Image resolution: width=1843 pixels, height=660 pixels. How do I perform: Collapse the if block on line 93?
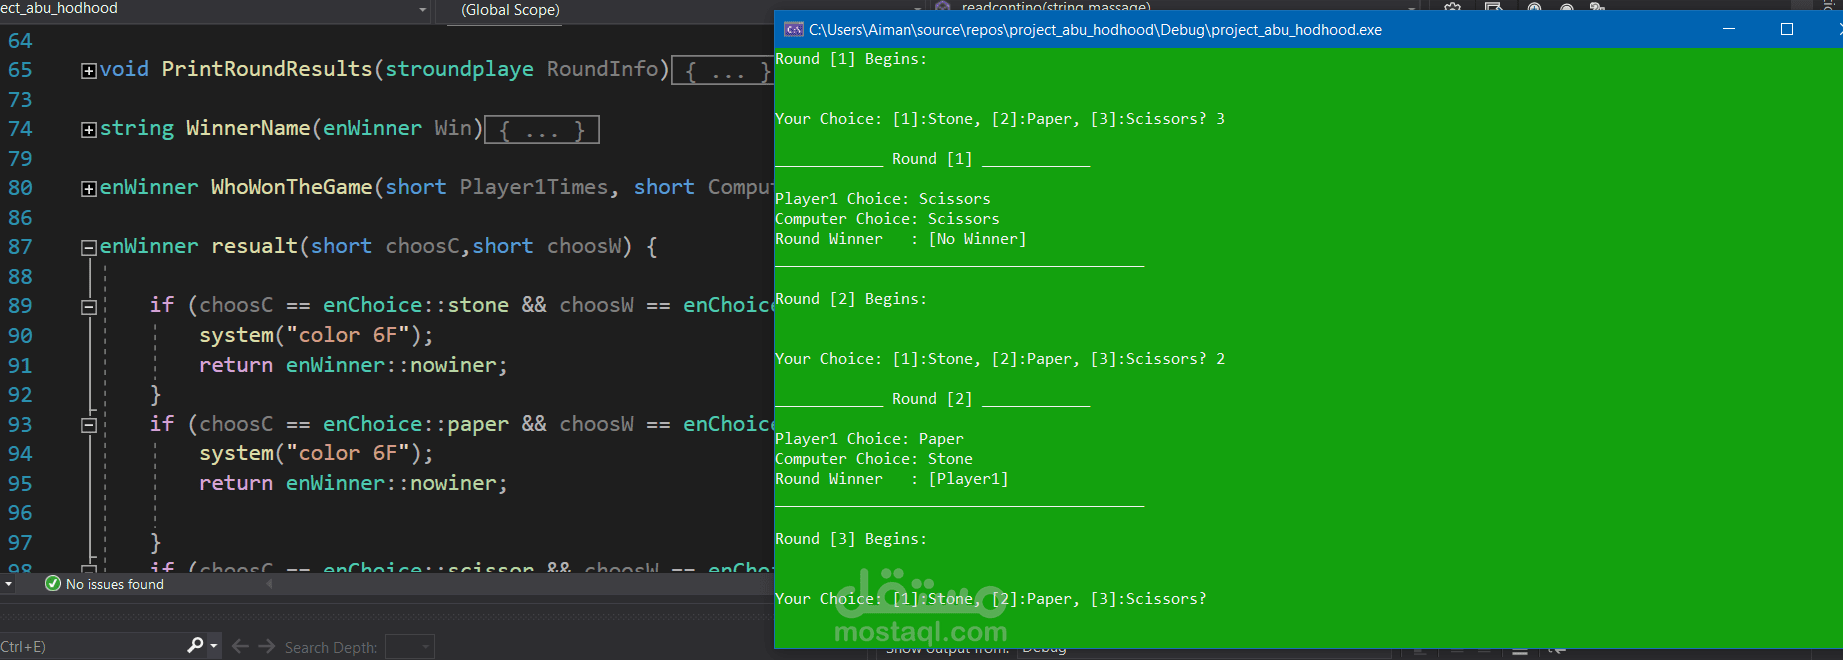[x=89, y=425]
